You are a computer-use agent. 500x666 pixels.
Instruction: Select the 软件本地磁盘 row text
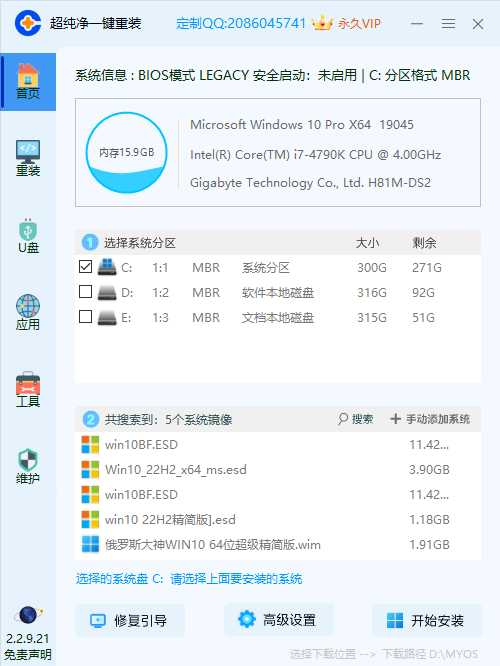point(278,293)
